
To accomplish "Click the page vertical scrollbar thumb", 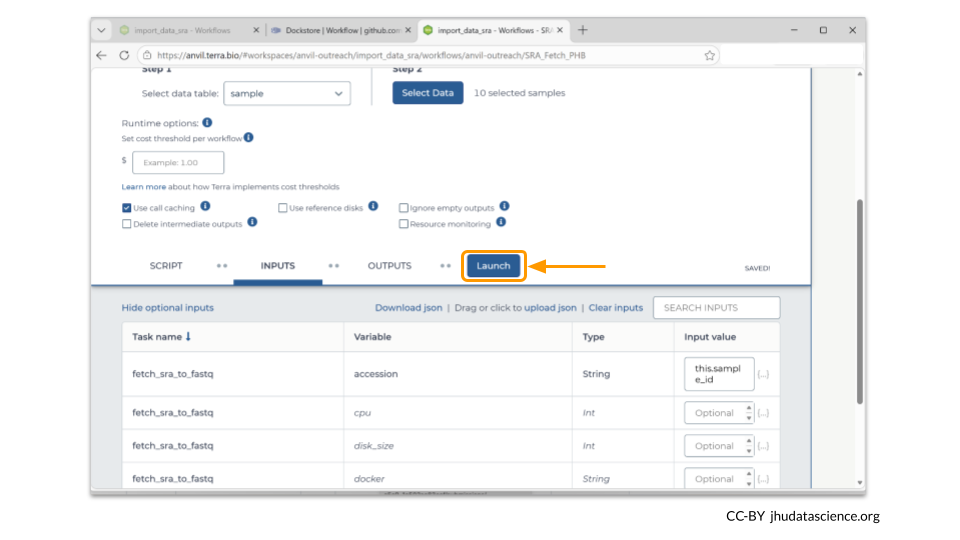I will (860, 301).
